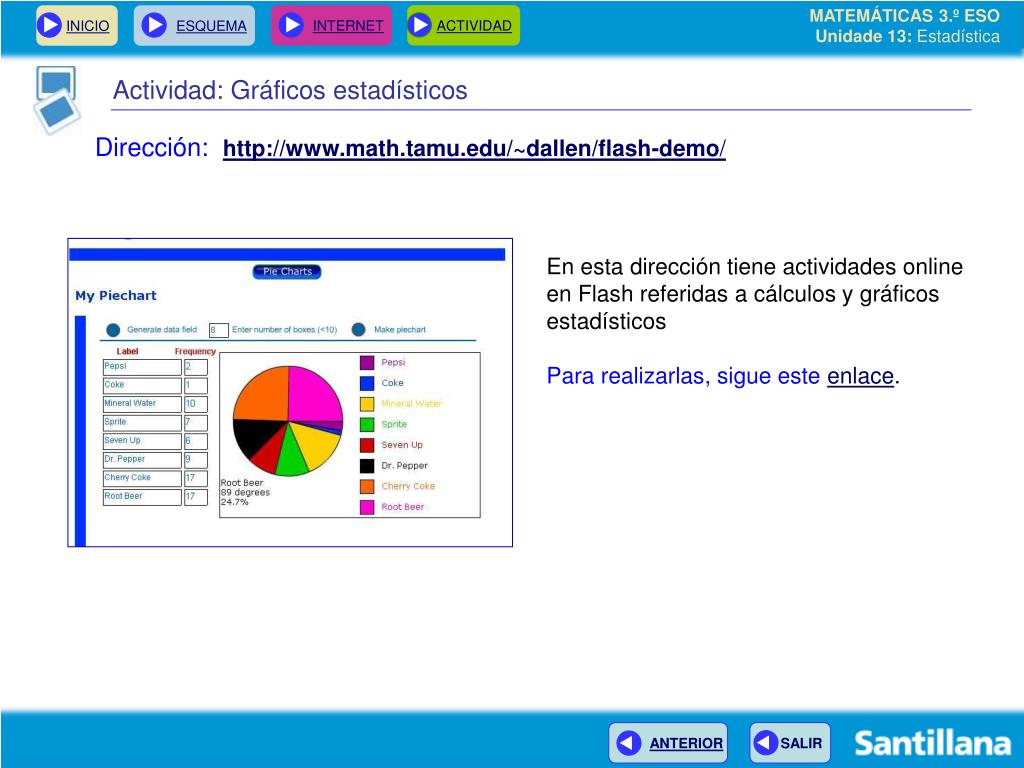Click the Mineral Water frequency box showing 10

tap(195, 404)
